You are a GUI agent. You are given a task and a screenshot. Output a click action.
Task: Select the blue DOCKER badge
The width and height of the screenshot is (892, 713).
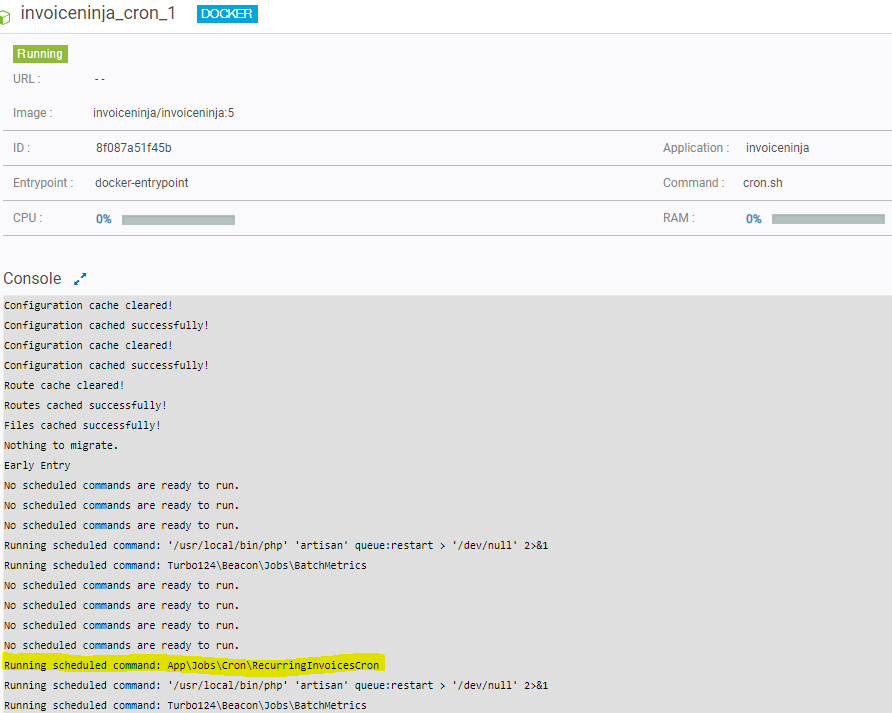227,14
